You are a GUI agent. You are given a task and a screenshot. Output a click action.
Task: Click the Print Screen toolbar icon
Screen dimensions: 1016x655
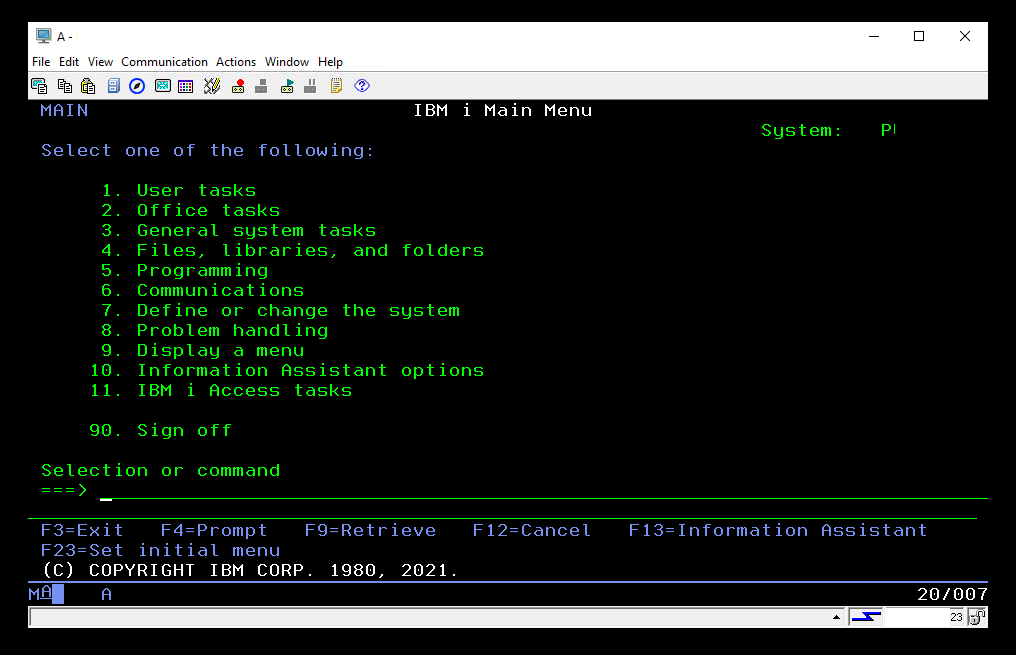point(39,86)
